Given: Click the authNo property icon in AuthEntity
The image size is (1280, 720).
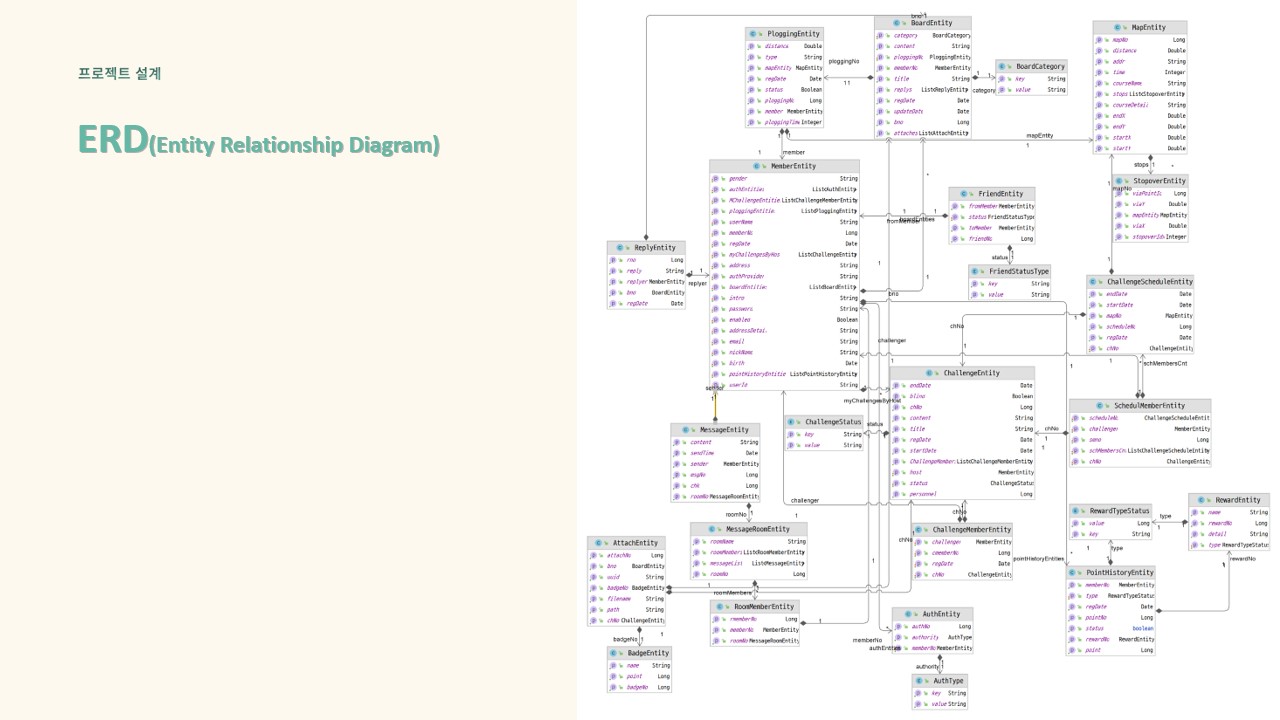Looking at the screenshot, I should pos(899,626).
